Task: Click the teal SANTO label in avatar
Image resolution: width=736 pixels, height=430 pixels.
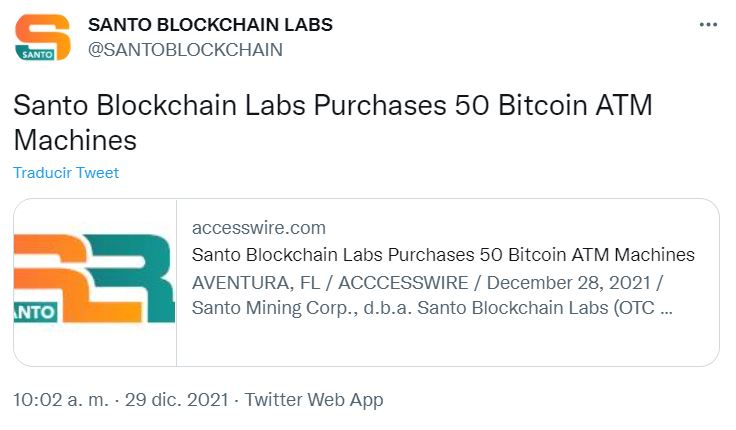Action: click(x=37, y=54)
